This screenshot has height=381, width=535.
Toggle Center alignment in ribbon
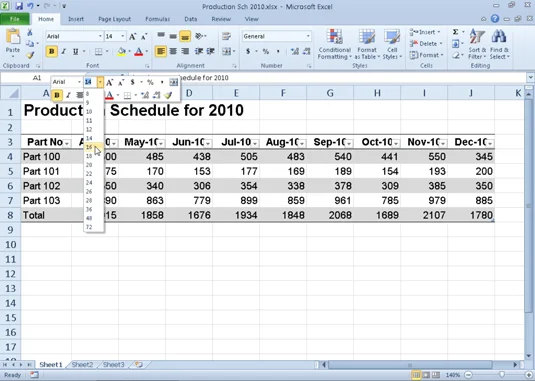coord(173,52)
